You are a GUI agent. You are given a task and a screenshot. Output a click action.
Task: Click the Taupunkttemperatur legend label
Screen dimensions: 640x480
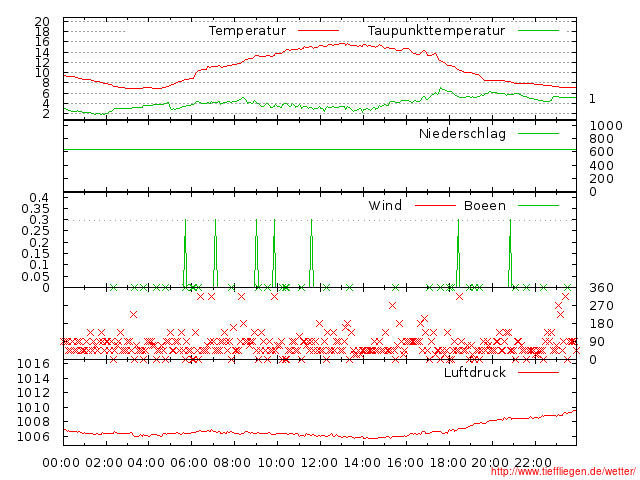pos(436,31)
